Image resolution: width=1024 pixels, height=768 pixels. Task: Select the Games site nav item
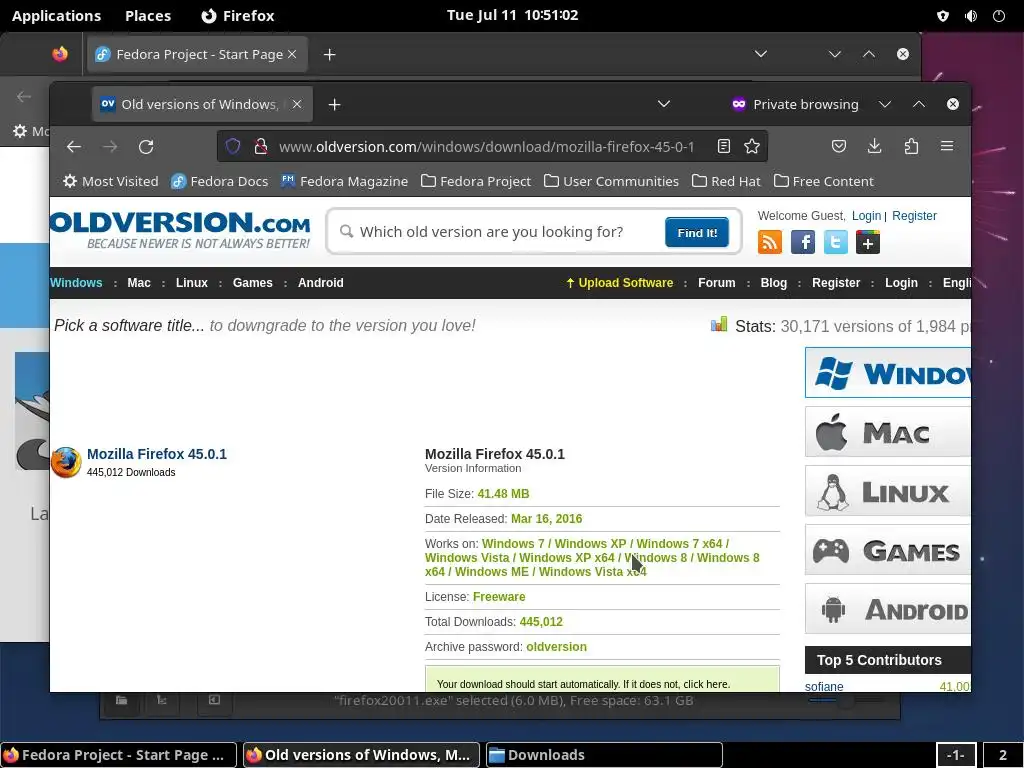point(253,283)
